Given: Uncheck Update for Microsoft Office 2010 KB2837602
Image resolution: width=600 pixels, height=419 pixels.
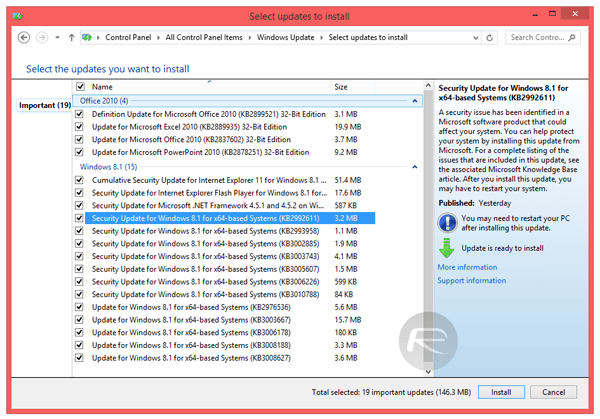Looking at the screenshot, I should (x=80, y=139).
